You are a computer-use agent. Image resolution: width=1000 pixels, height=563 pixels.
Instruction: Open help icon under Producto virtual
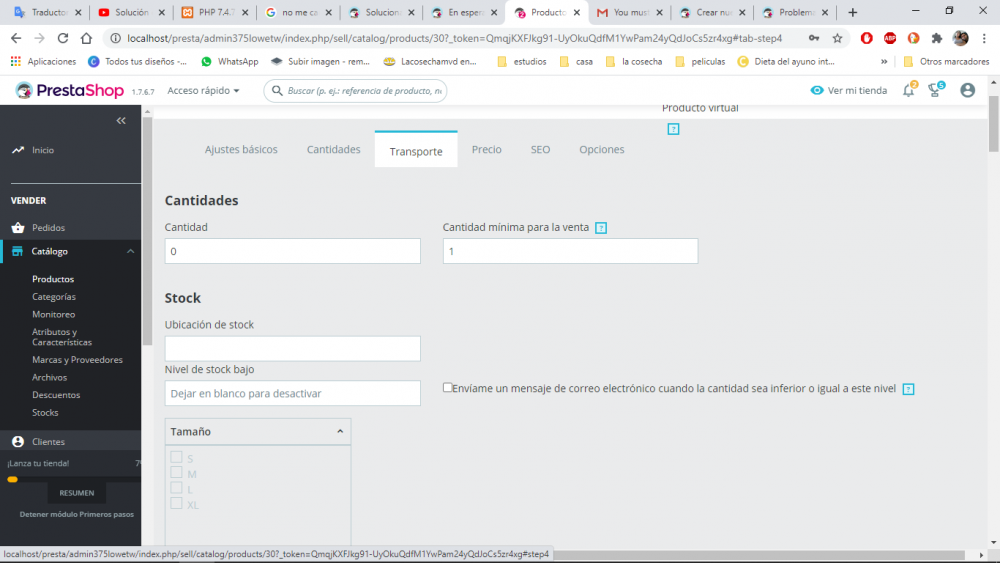point(673,129)
